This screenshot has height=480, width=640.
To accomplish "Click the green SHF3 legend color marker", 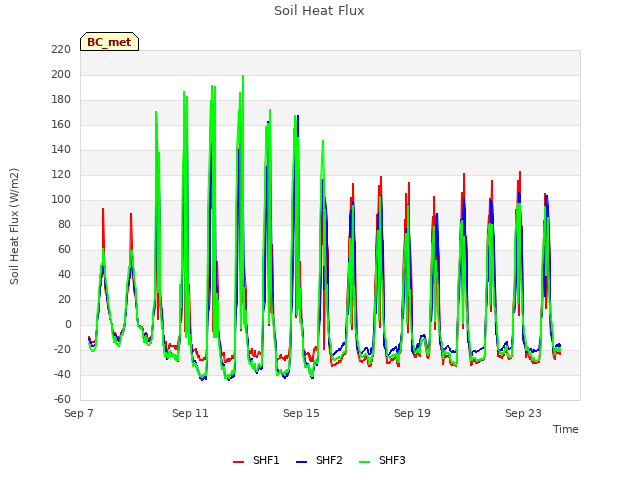I will click(364, 462).
